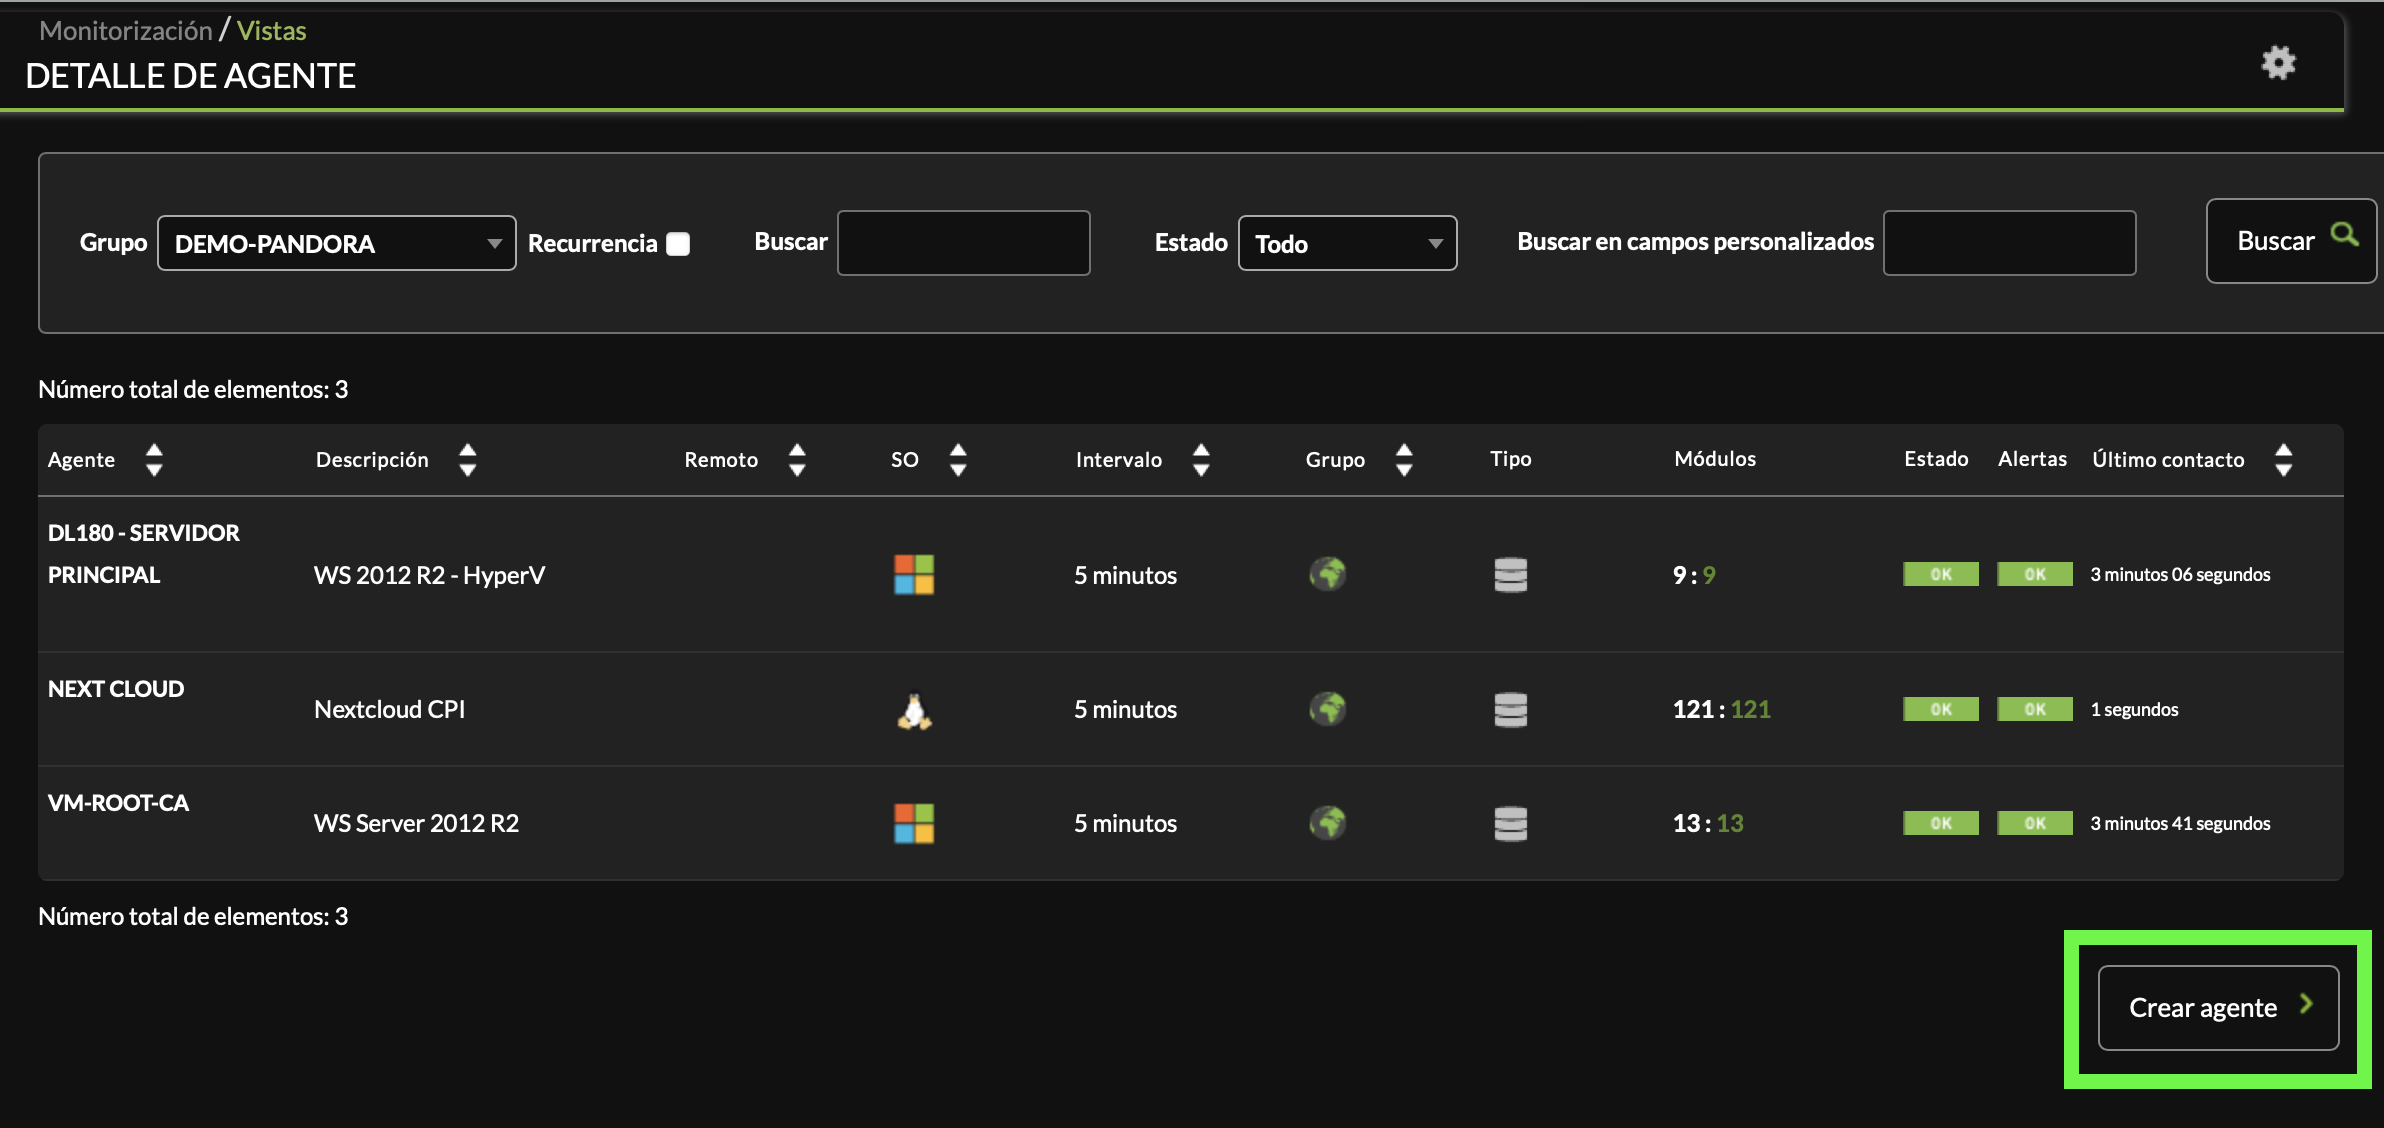This screenshot has height=1128, width=2384.
Task: Open the settings gear icon
Action: [x=2278, y=63]
